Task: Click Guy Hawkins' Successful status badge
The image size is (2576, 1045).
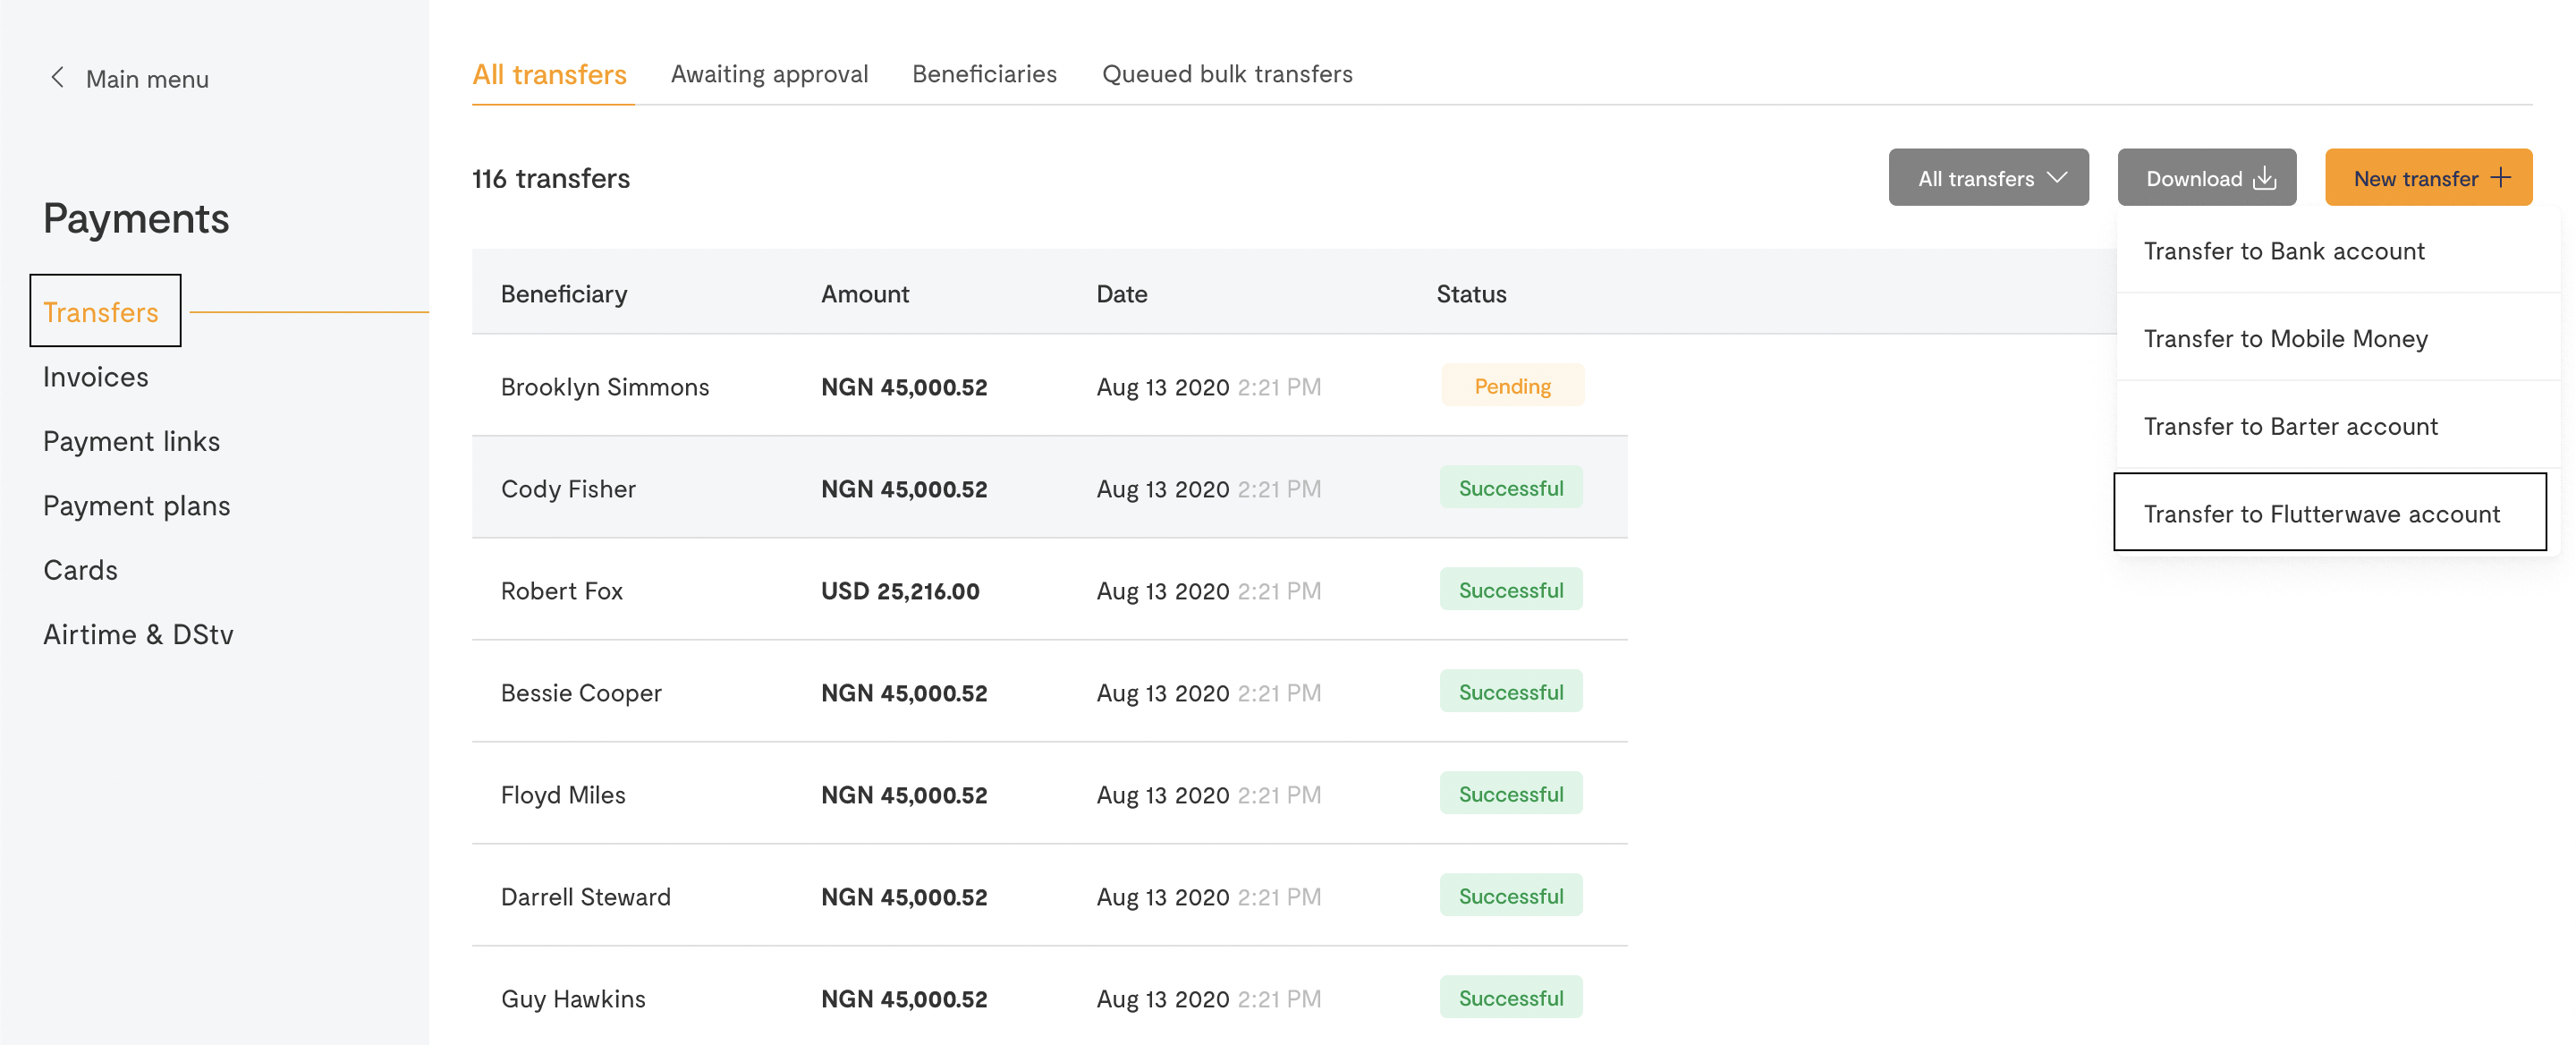Action: 1511,998
